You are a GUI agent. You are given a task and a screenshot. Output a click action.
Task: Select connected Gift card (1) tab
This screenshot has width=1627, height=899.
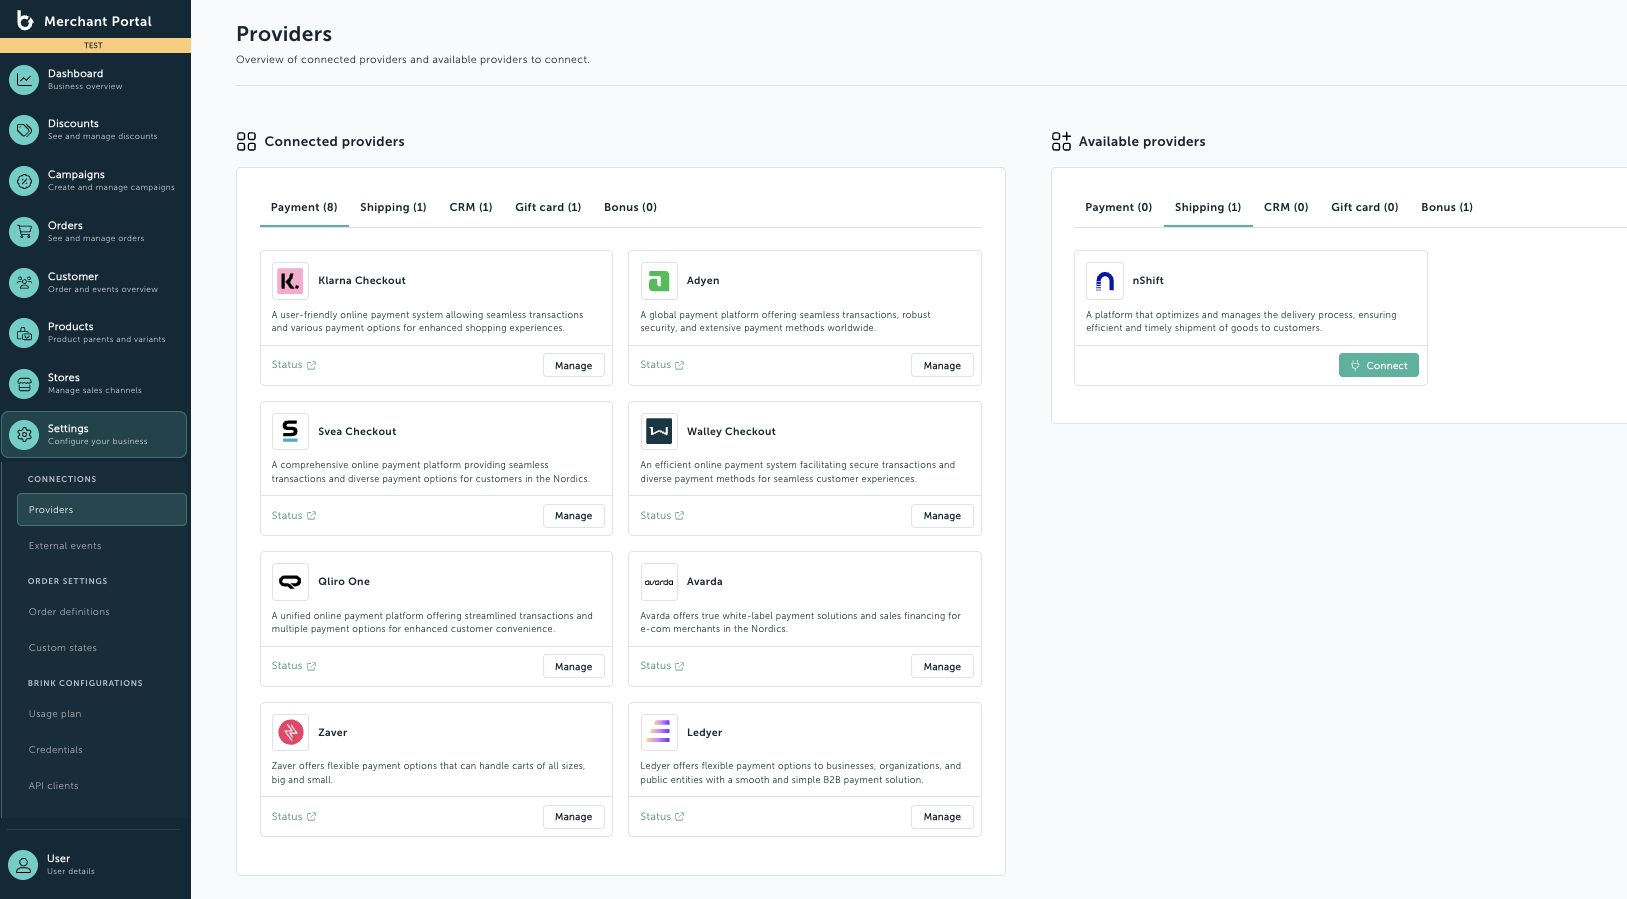548,207
